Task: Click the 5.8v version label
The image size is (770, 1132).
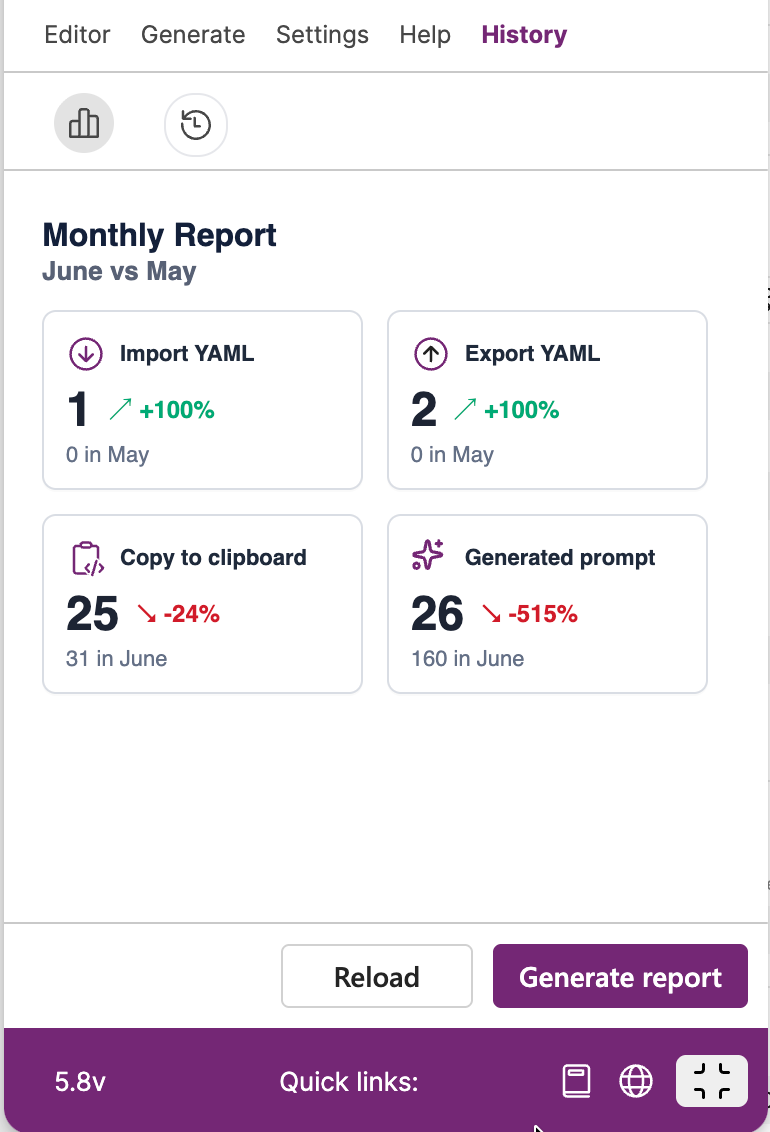Action: coord(80,1081)
